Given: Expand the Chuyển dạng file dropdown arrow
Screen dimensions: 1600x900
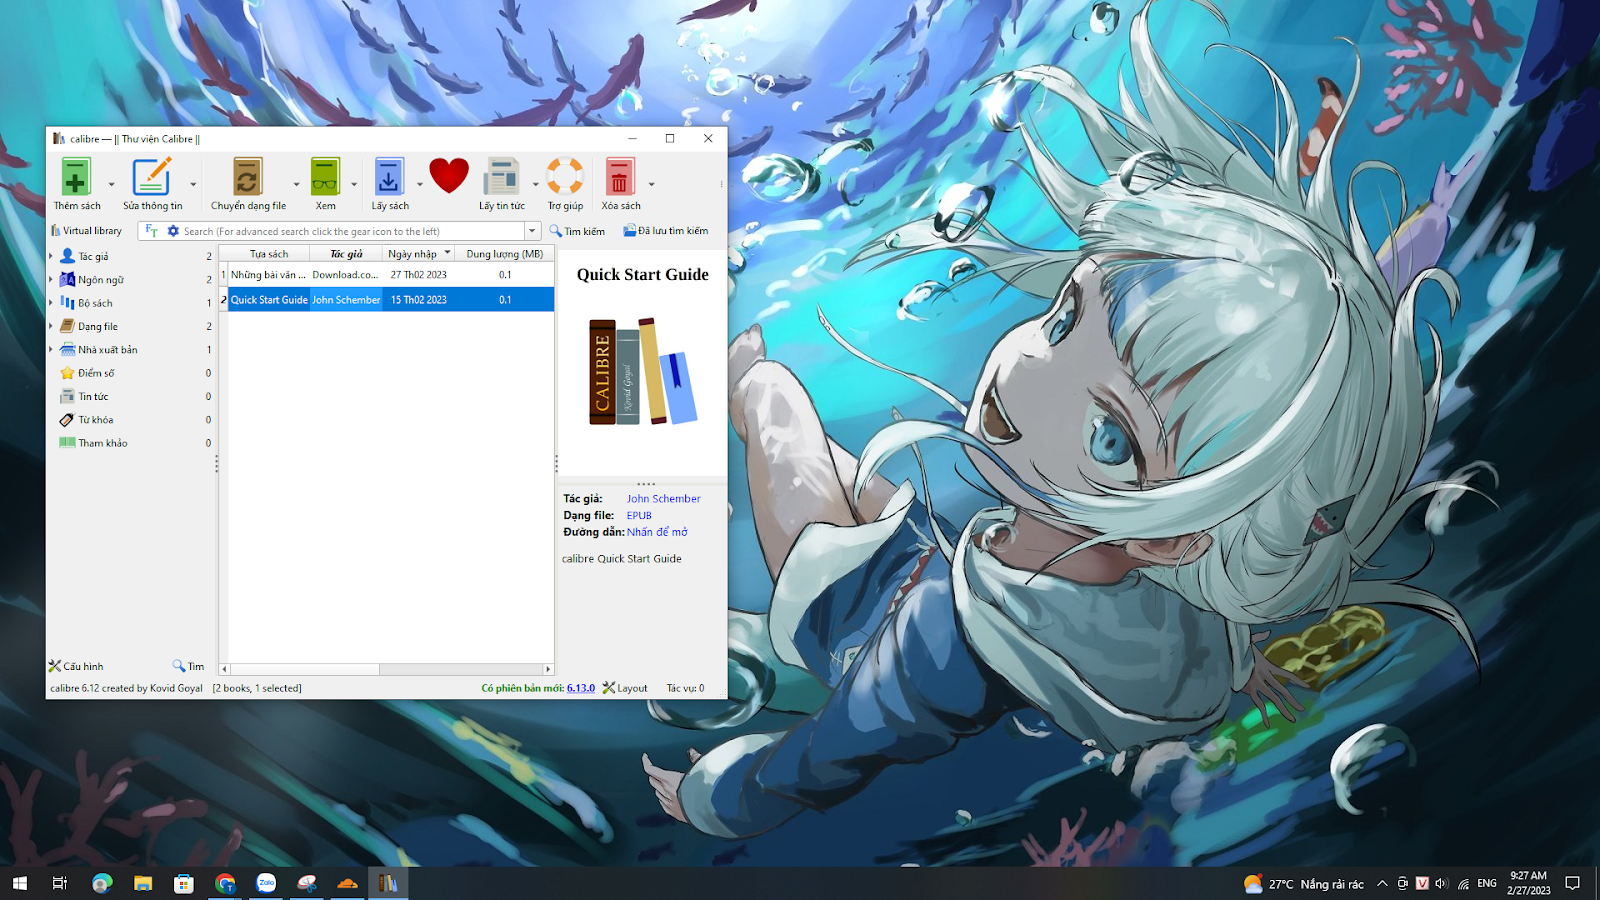Looking at the screenshot, I should pos(296,184).
